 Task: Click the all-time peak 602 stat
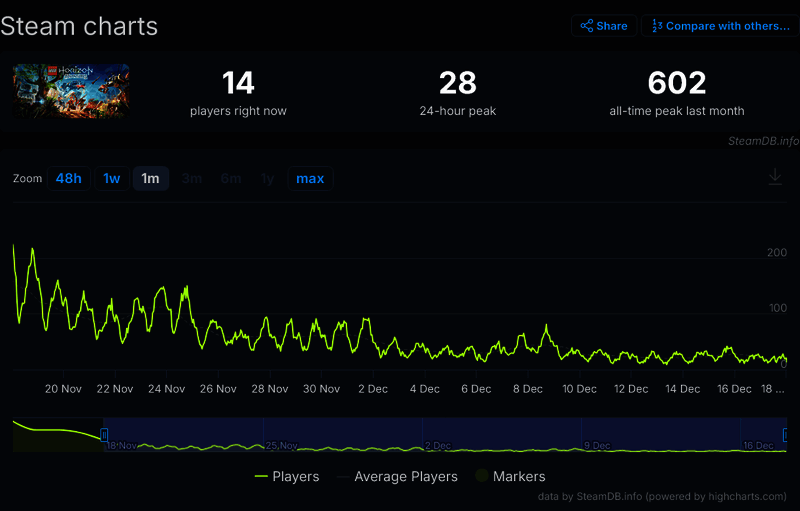point(676,82)
